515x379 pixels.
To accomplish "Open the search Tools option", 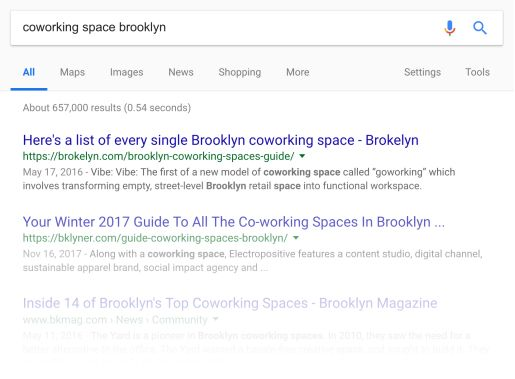I will click(x=477, y=72).
